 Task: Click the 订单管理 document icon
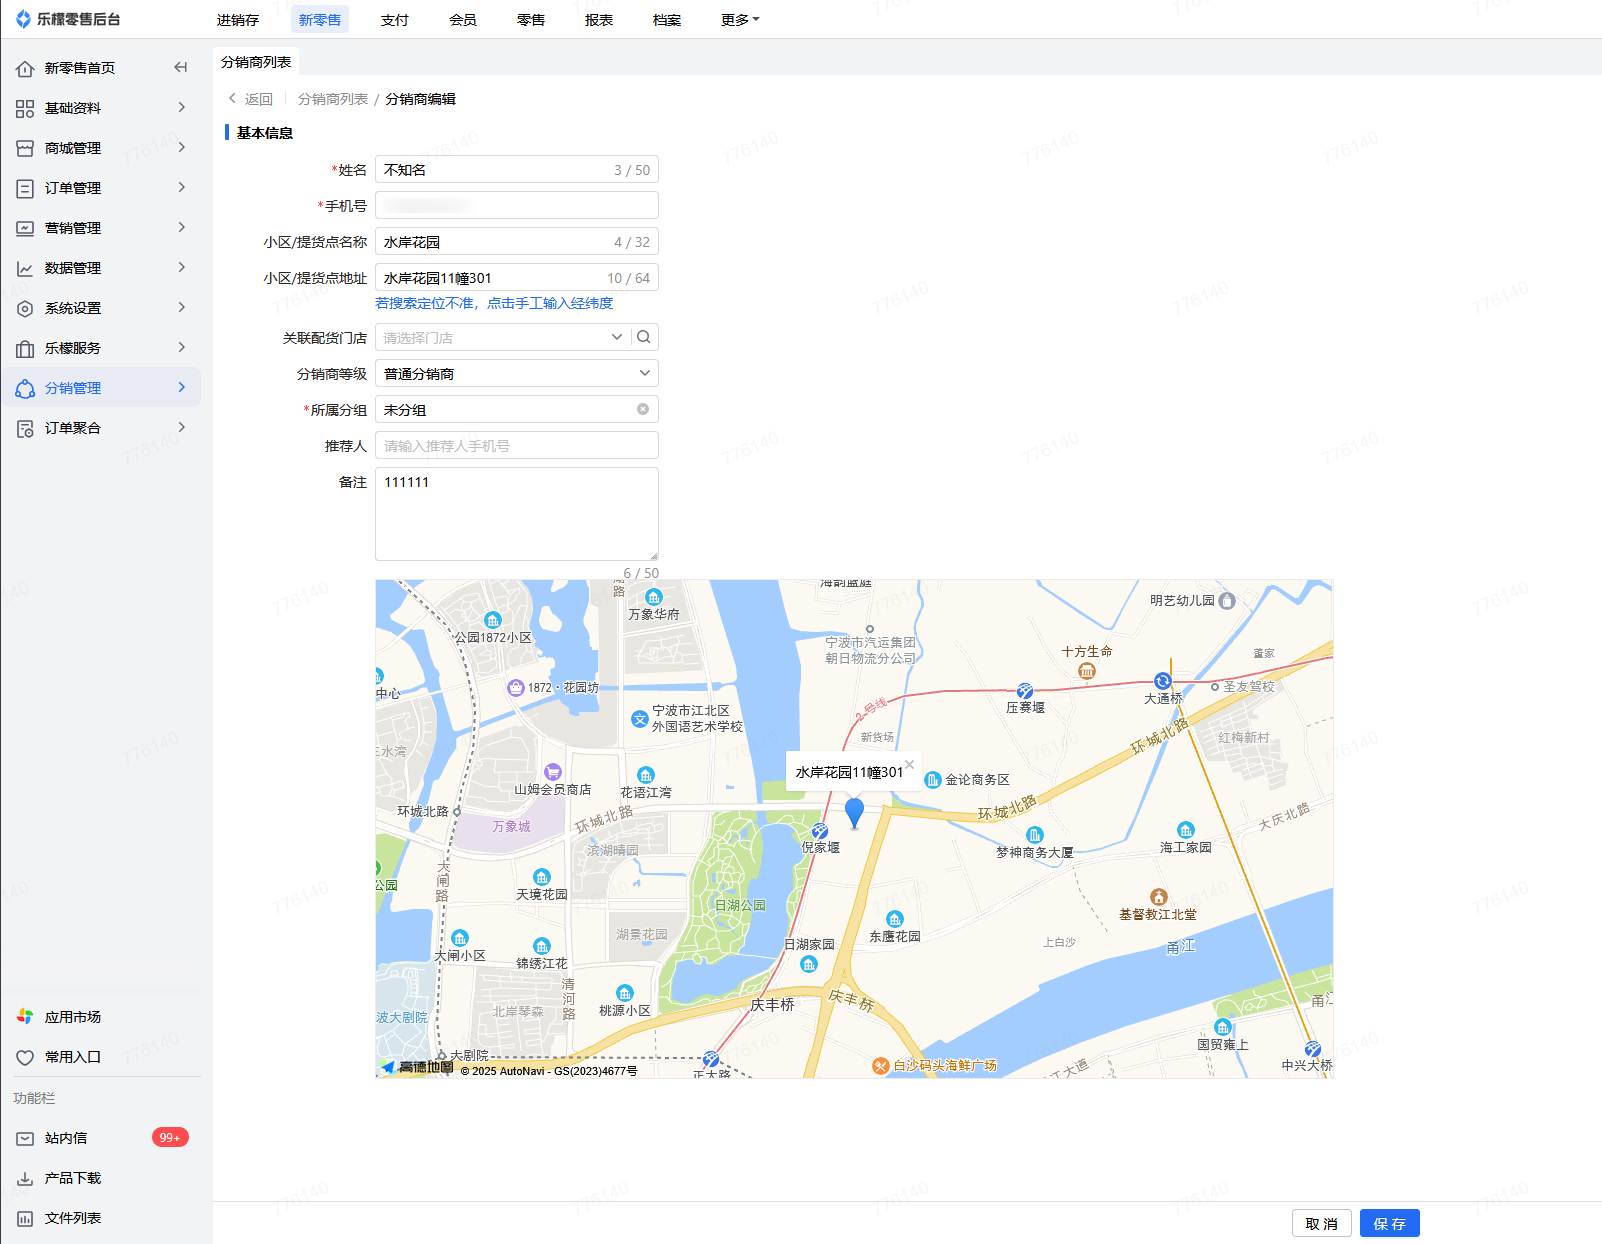pos(25,188)
